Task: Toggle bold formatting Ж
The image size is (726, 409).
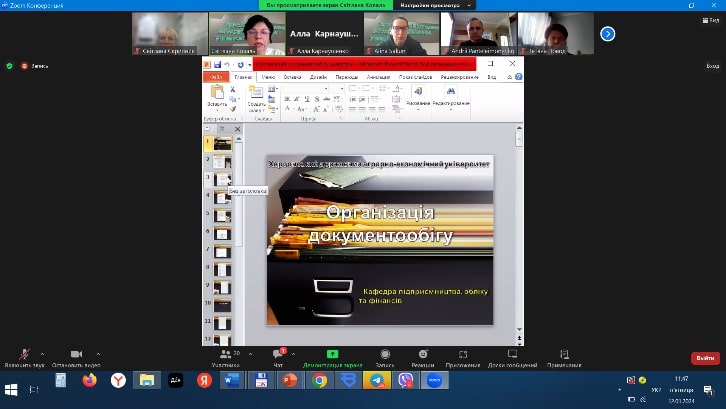Action: click(x=287, y=99)
